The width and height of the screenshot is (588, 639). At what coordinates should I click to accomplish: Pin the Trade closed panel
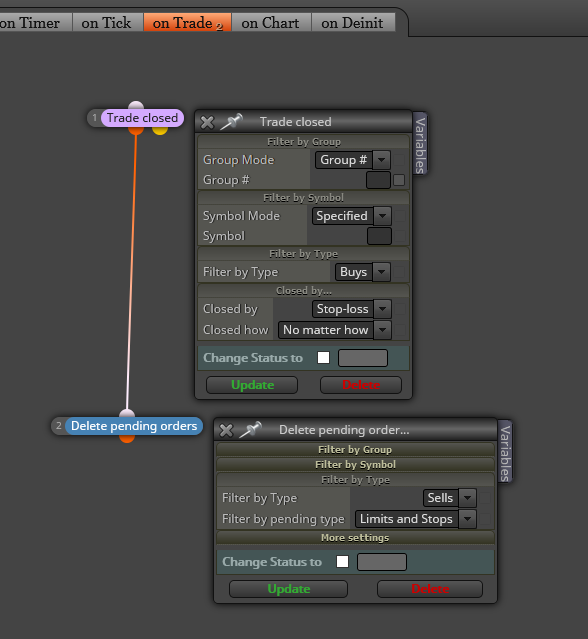click(x=231, y=122)
